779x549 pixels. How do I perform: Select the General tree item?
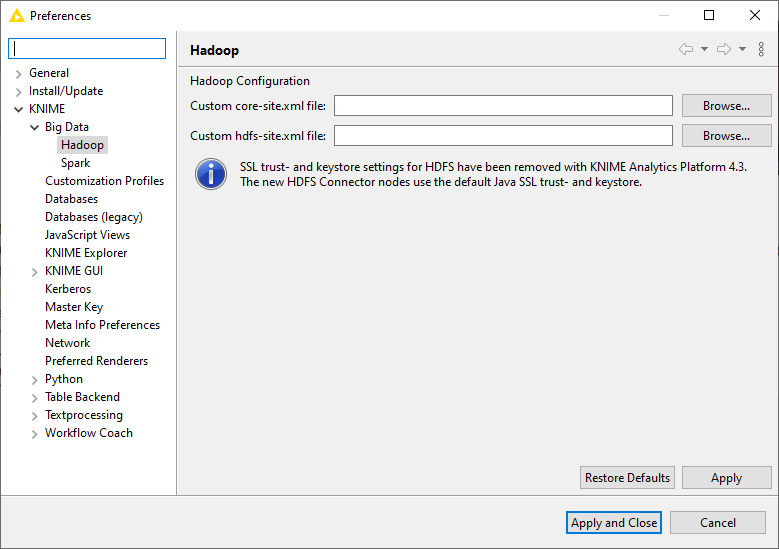pos(49,73)
